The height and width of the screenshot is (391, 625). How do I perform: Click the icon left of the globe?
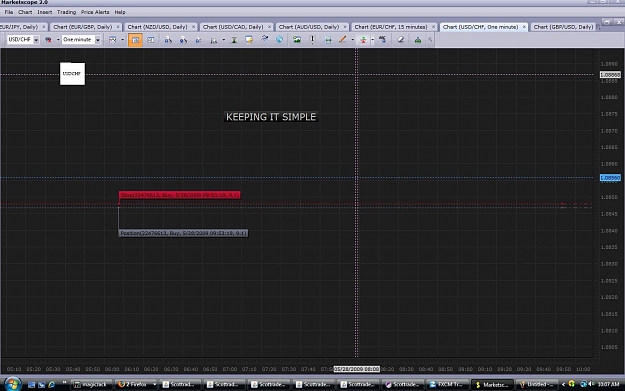264,39
